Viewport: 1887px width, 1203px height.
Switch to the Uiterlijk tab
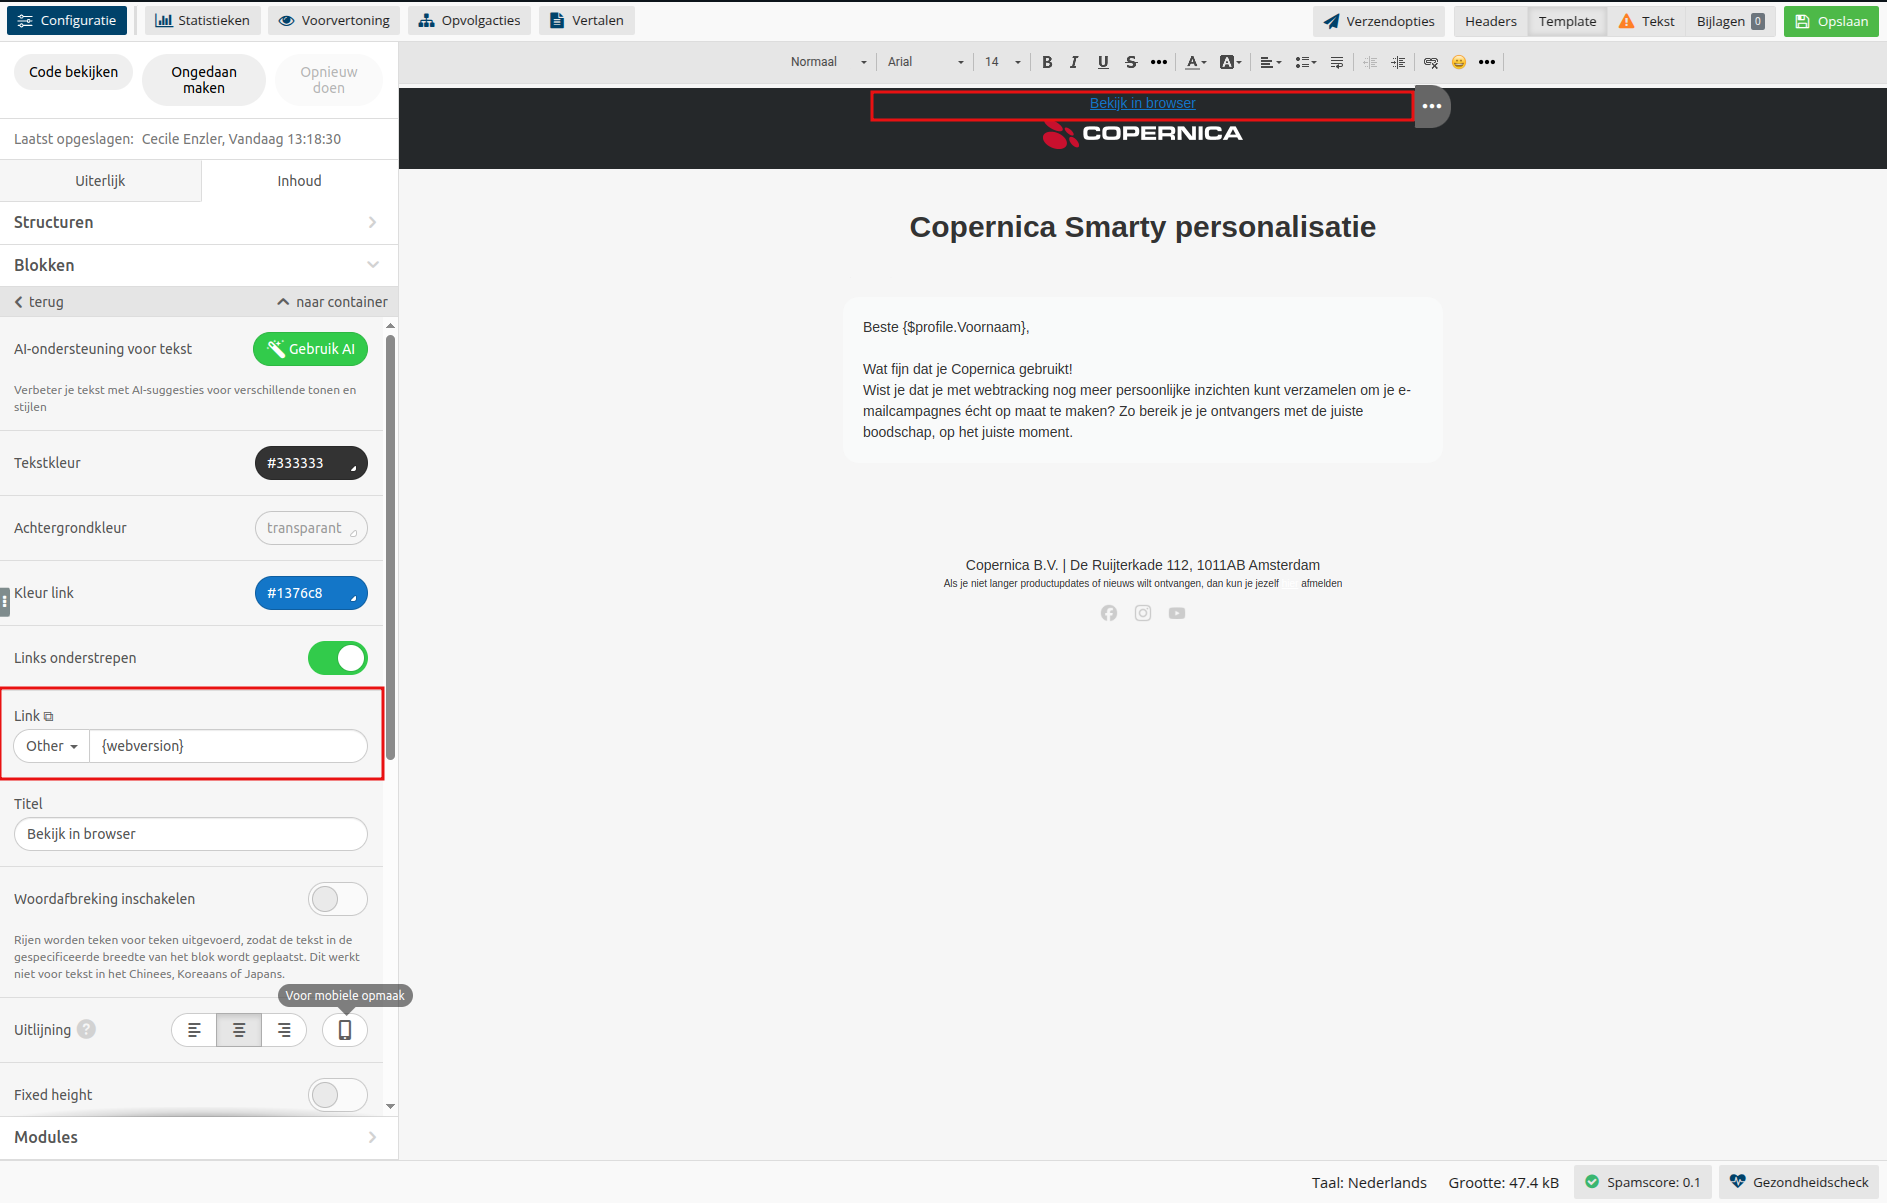[100, 181]
